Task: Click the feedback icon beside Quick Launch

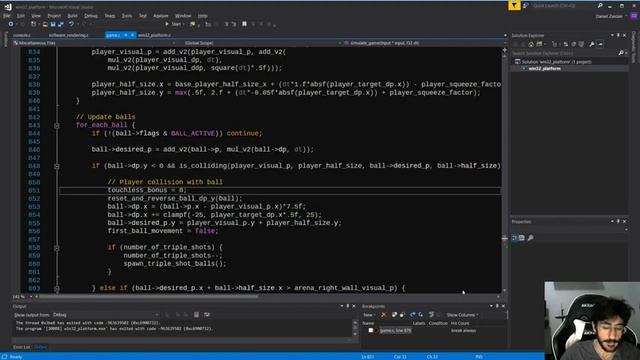Action: [x=526, y=6]
